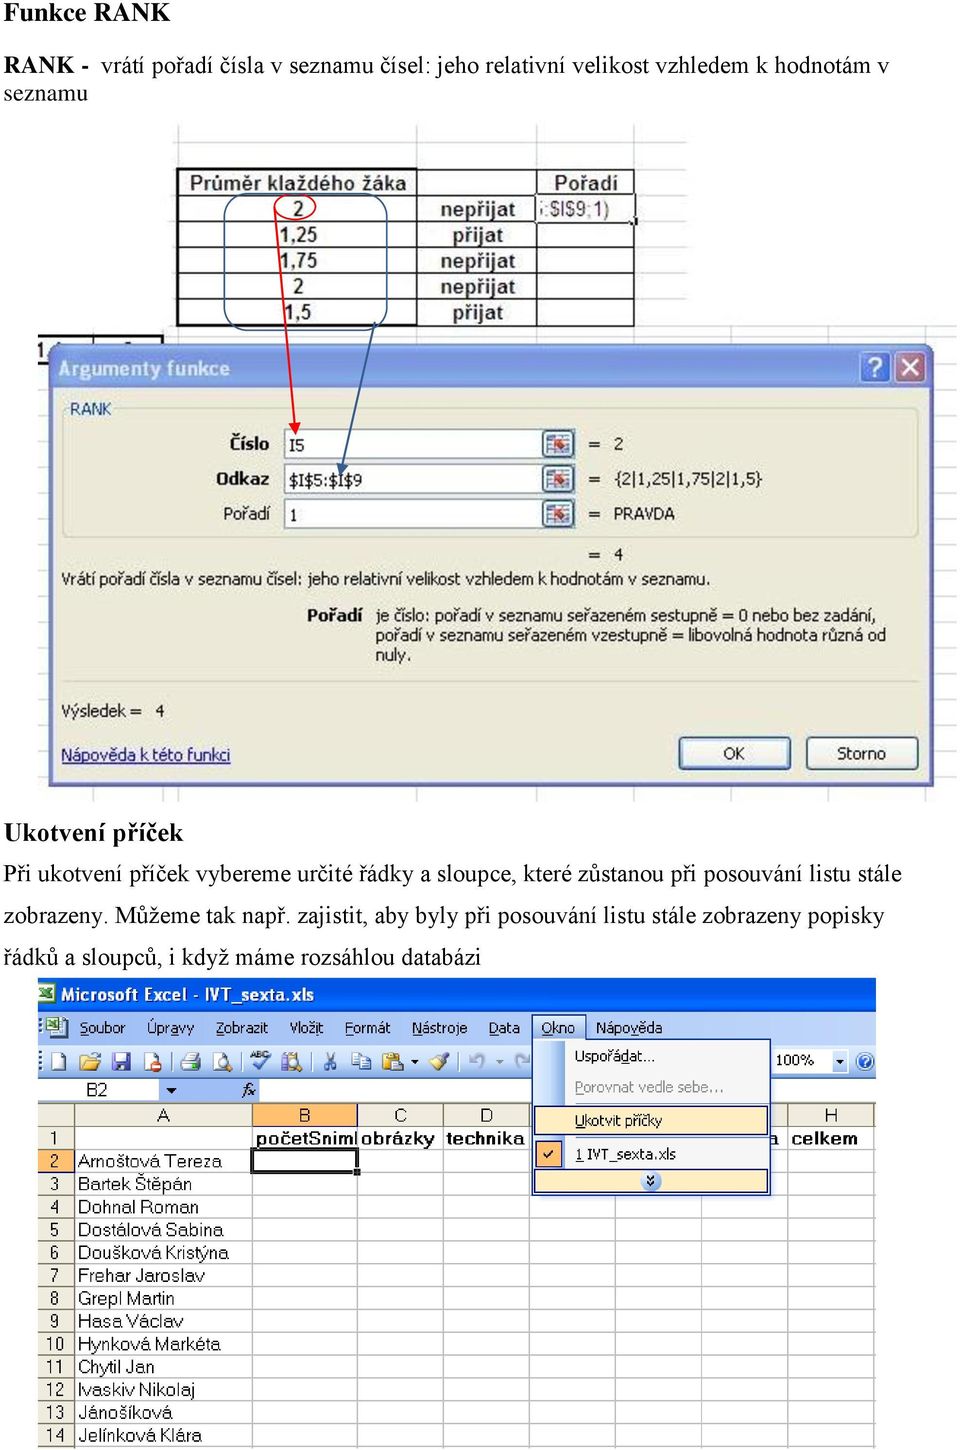The width and height of the screenshot is (960, 1450).
Task: Click the Permission icon beside Save
Action: [152, 1061]
